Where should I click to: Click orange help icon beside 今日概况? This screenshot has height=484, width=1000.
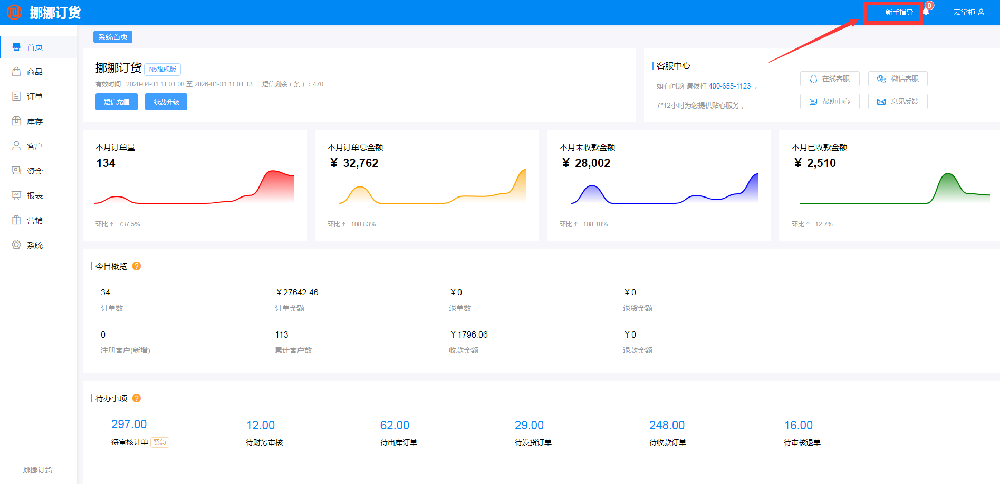tap(136, 266)
